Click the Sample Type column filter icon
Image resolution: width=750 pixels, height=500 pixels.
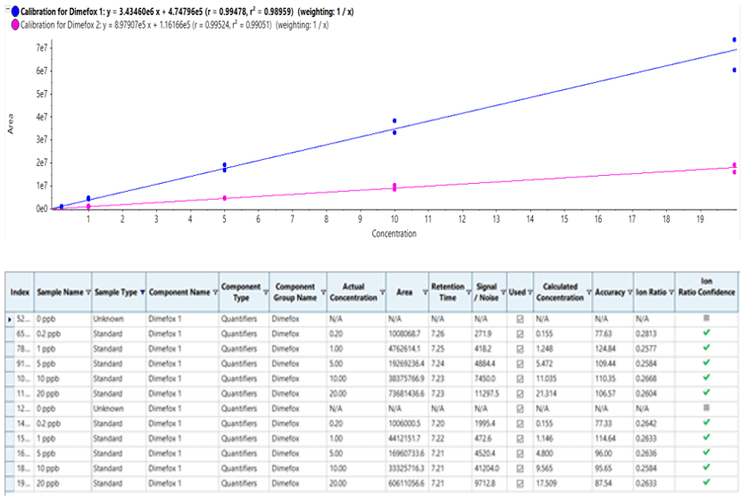click(142, 292)
